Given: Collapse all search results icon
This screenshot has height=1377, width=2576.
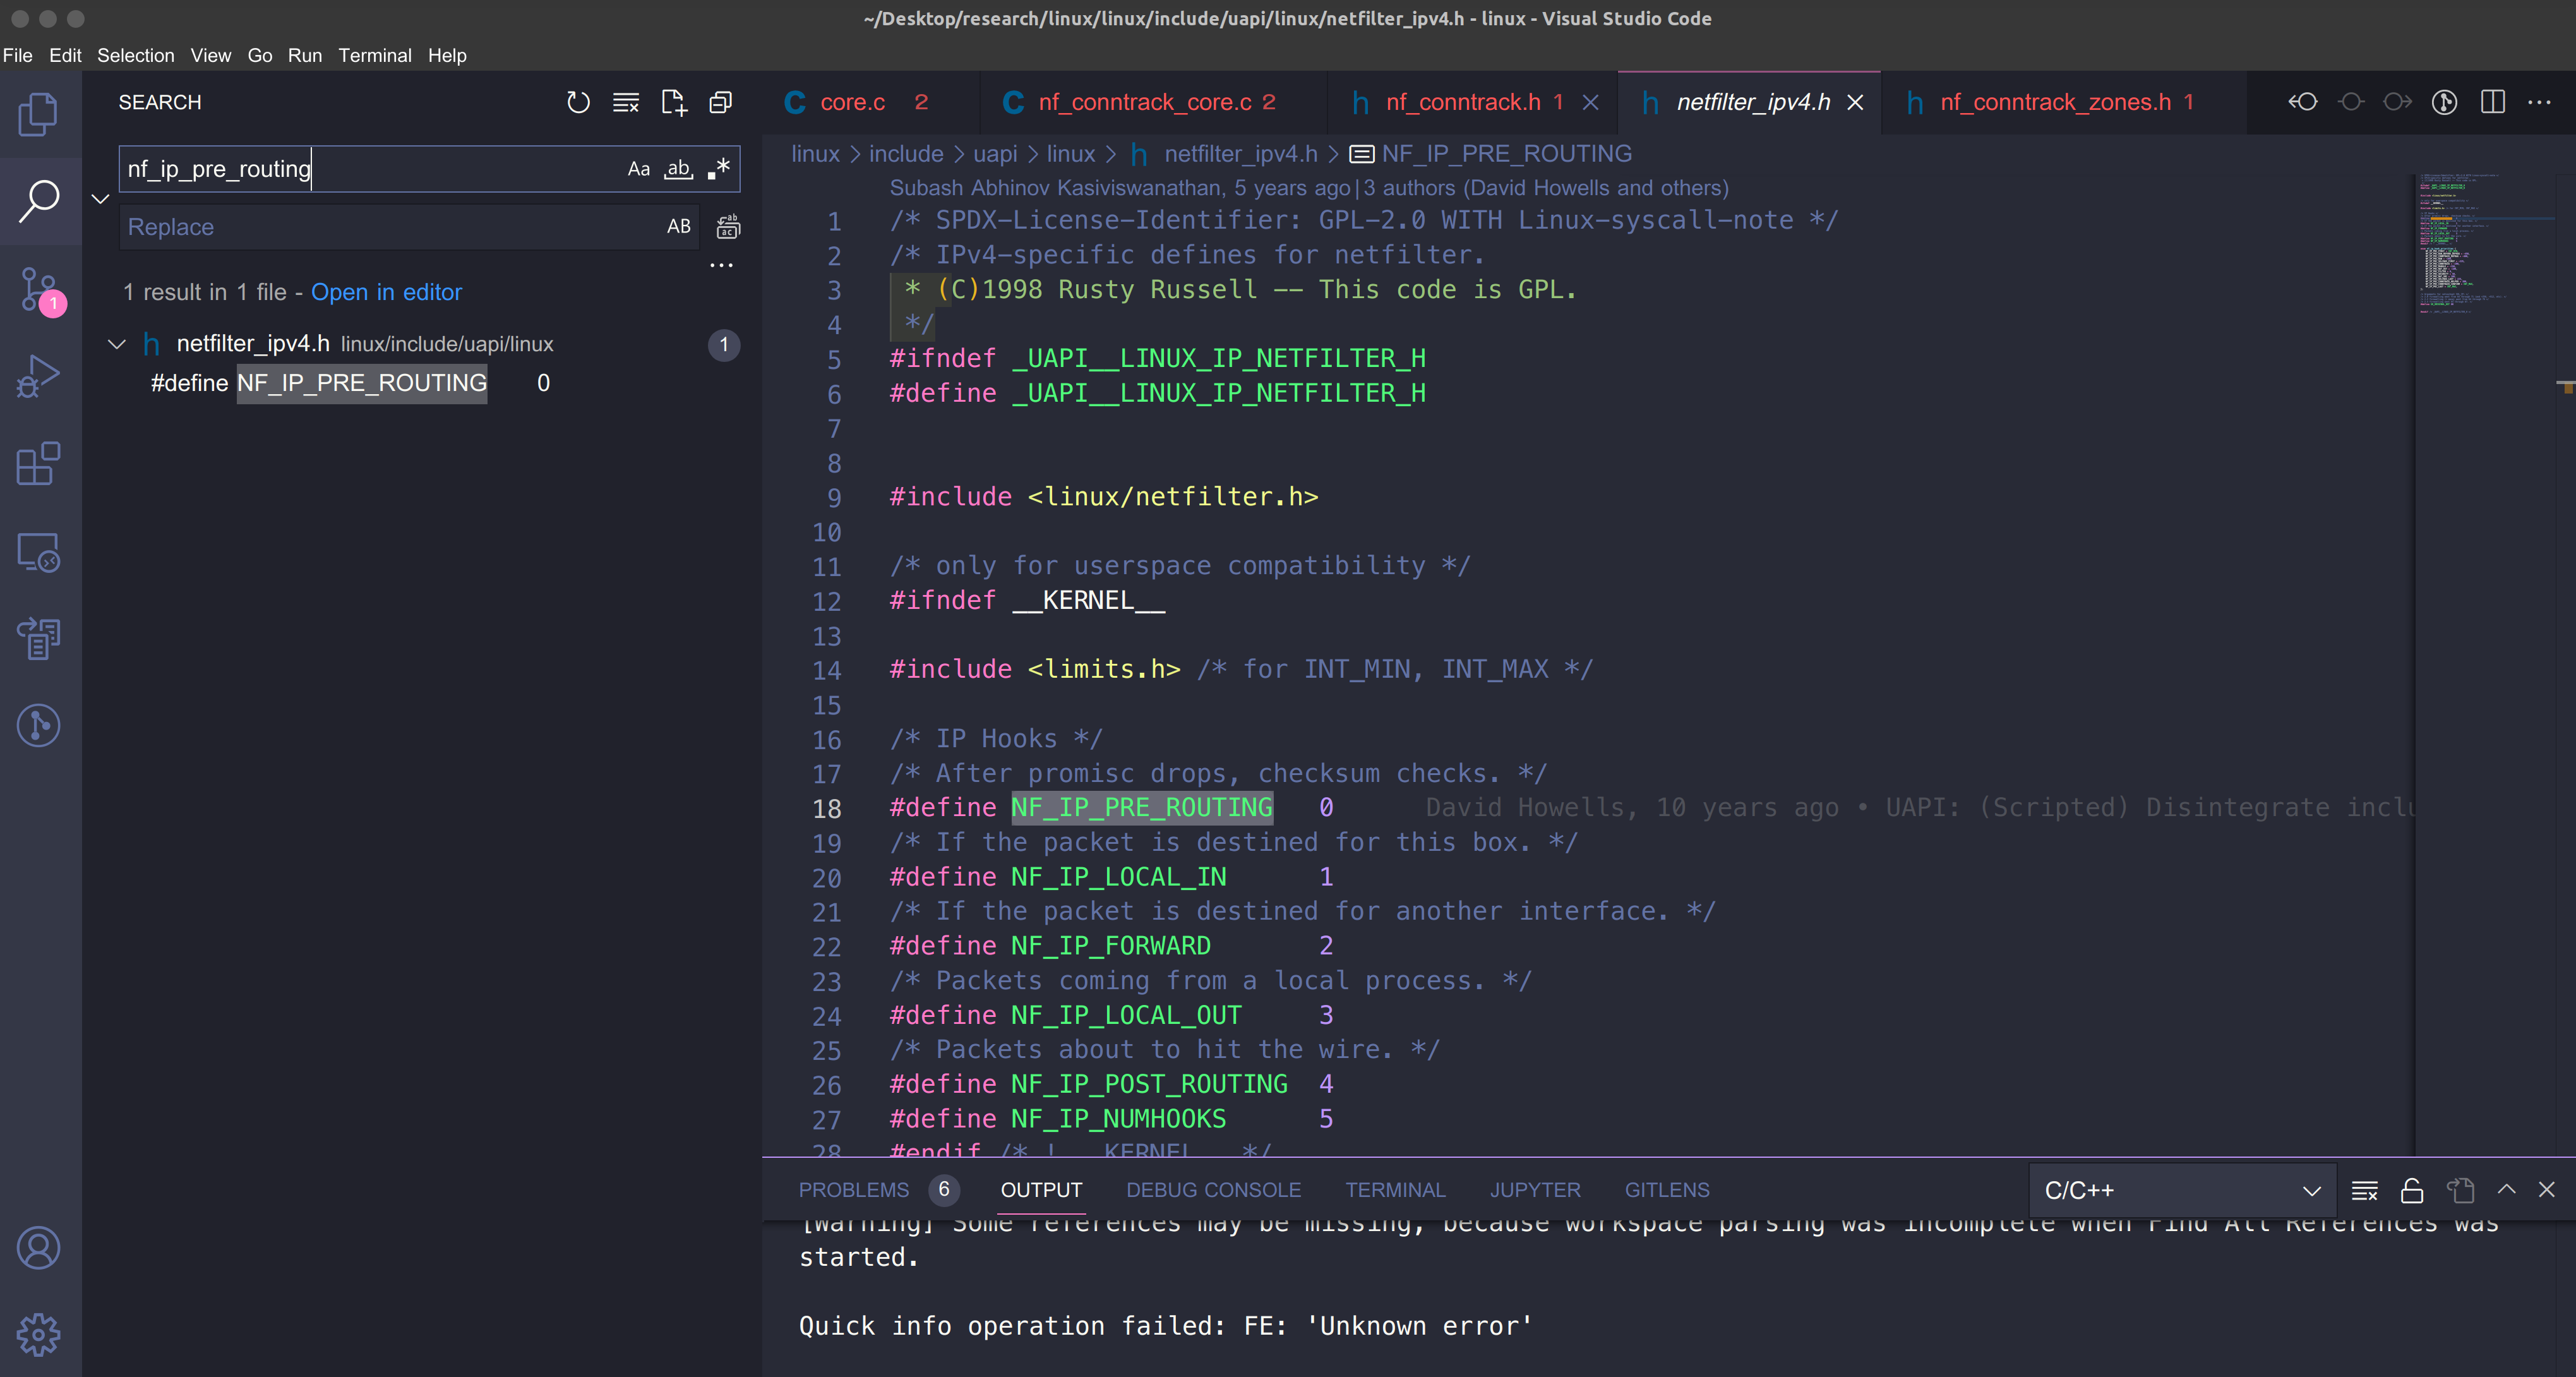Looking at the screenshot, I should point(721,102).
